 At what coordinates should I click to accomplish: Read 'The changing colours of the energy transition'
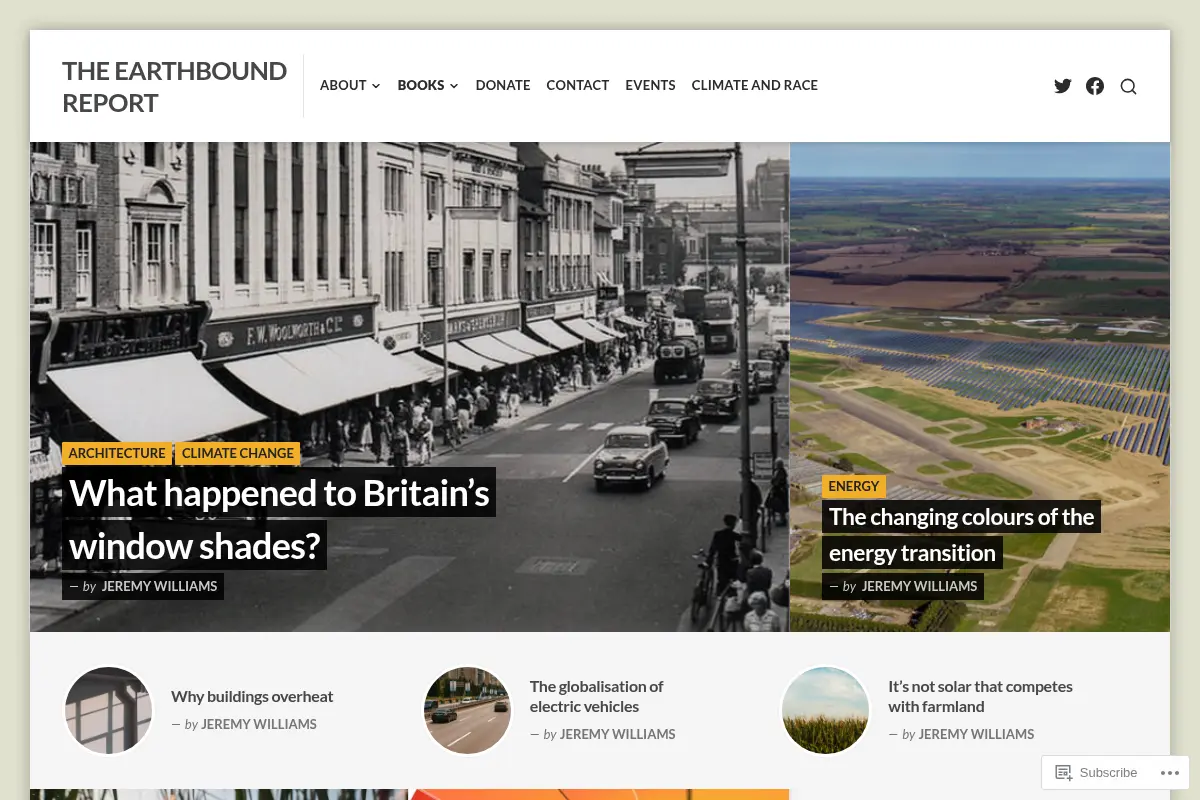click(961, 535)
